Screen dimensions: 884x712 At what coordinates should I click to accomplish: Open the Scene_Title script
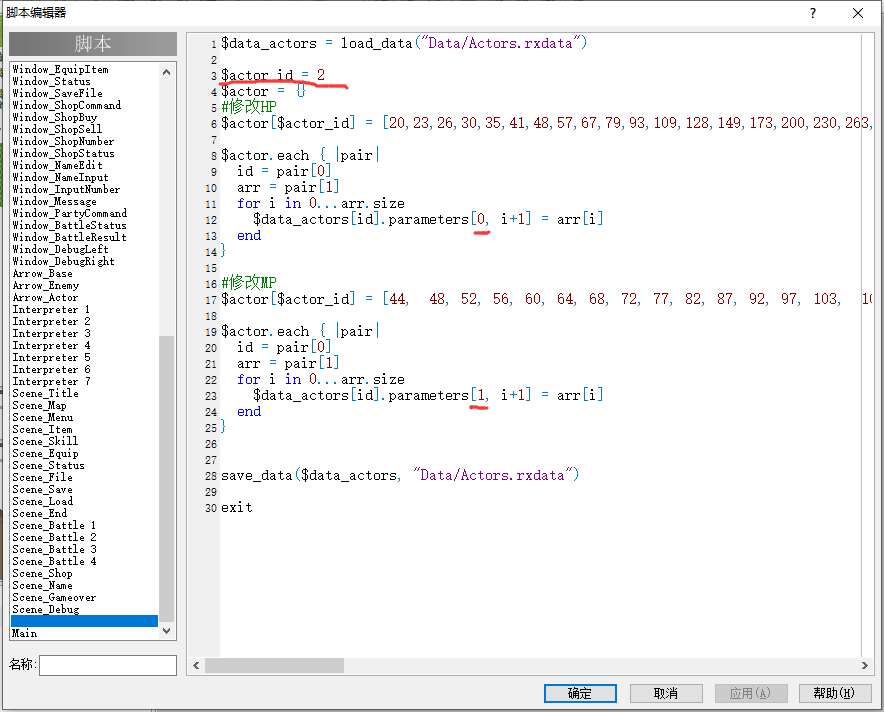[46, 393]
